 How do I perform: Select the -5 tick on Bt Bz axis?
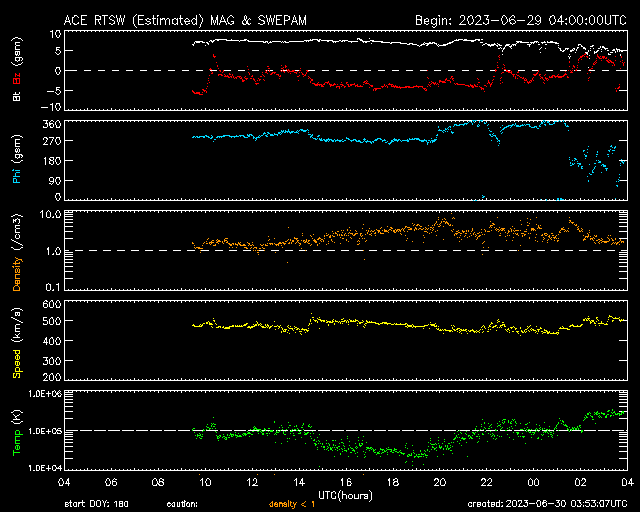point(54,90)
